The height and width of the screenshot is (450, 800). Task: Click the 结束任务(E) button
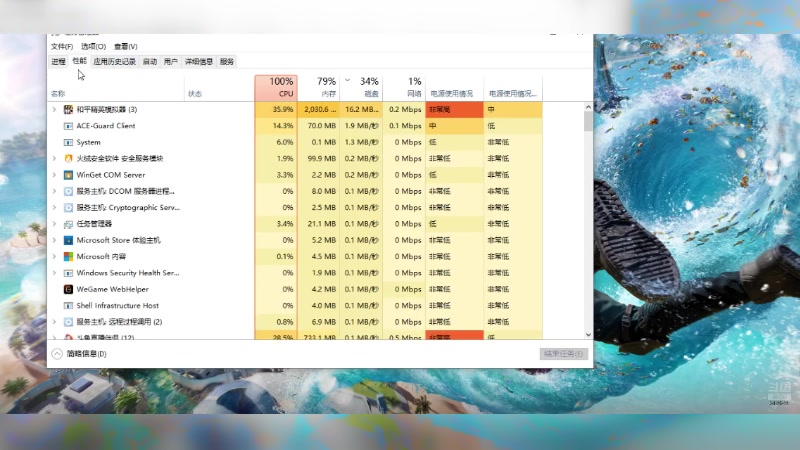point(564,354)
